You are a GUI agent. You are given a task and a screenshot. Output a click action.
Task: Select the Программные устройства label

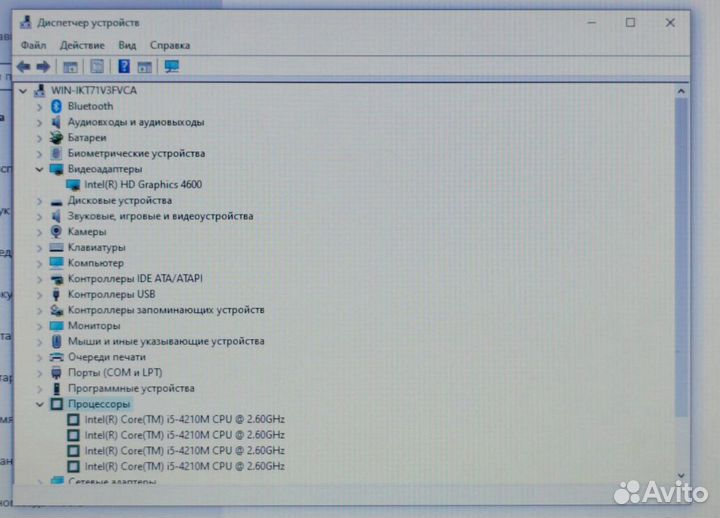[131, 388]
